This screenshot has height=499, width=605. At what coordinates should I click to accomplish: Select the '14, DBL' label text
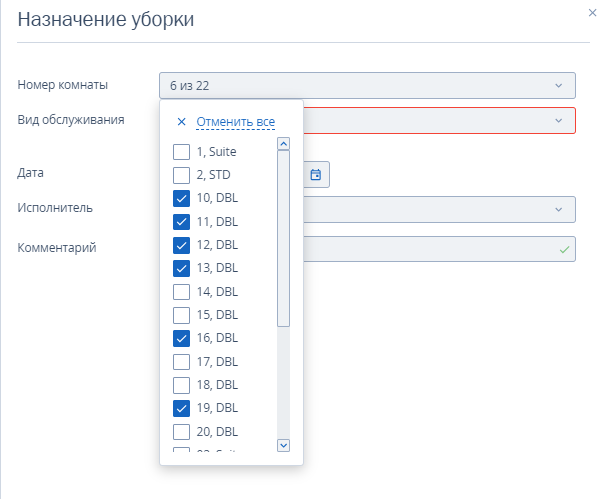[x=217, y=292]
